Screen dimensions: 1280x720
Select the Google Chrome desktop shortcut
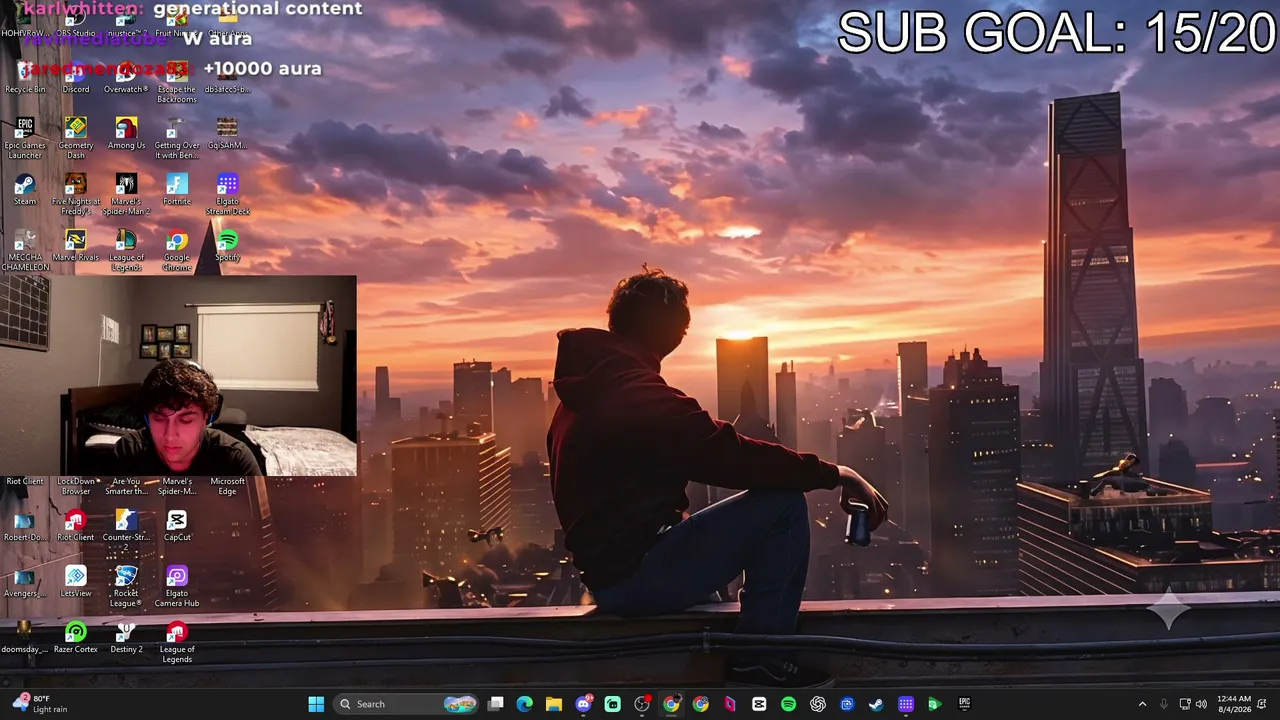point(177,251)
